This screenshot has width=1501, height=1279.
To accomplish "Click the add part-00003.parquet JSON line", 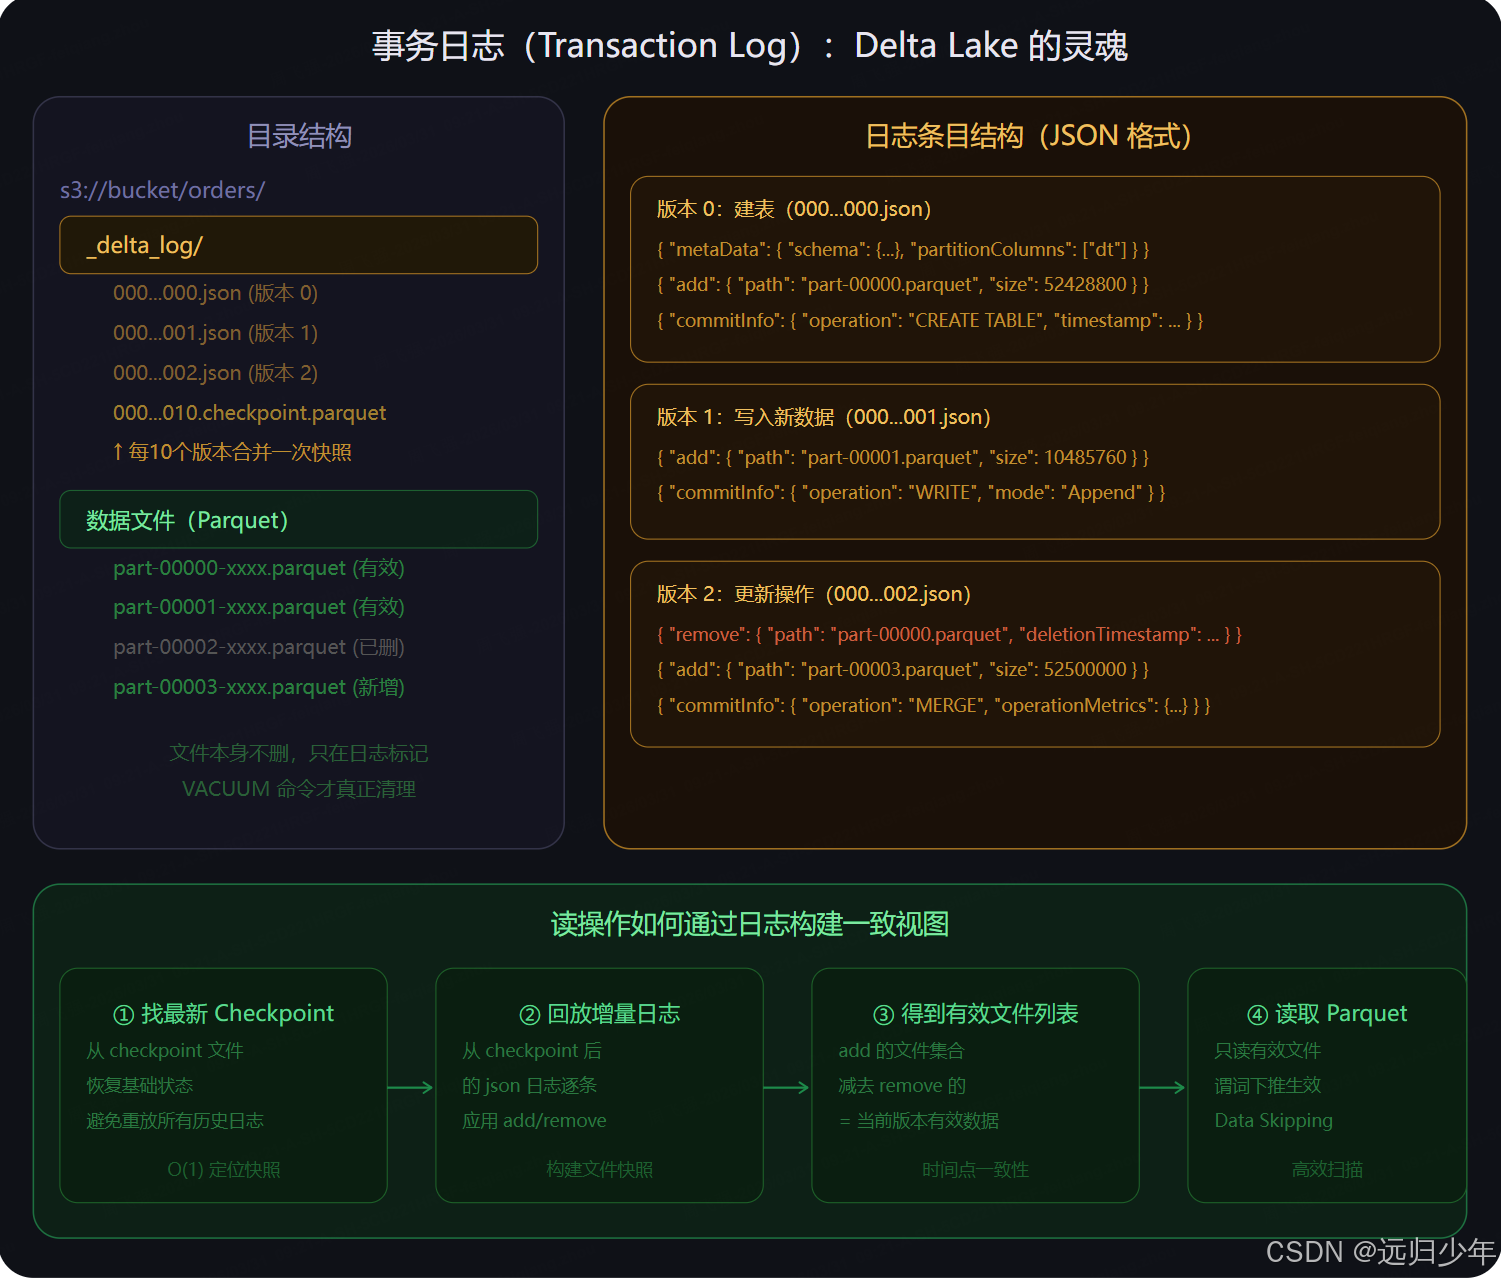I will click(902, 670).
